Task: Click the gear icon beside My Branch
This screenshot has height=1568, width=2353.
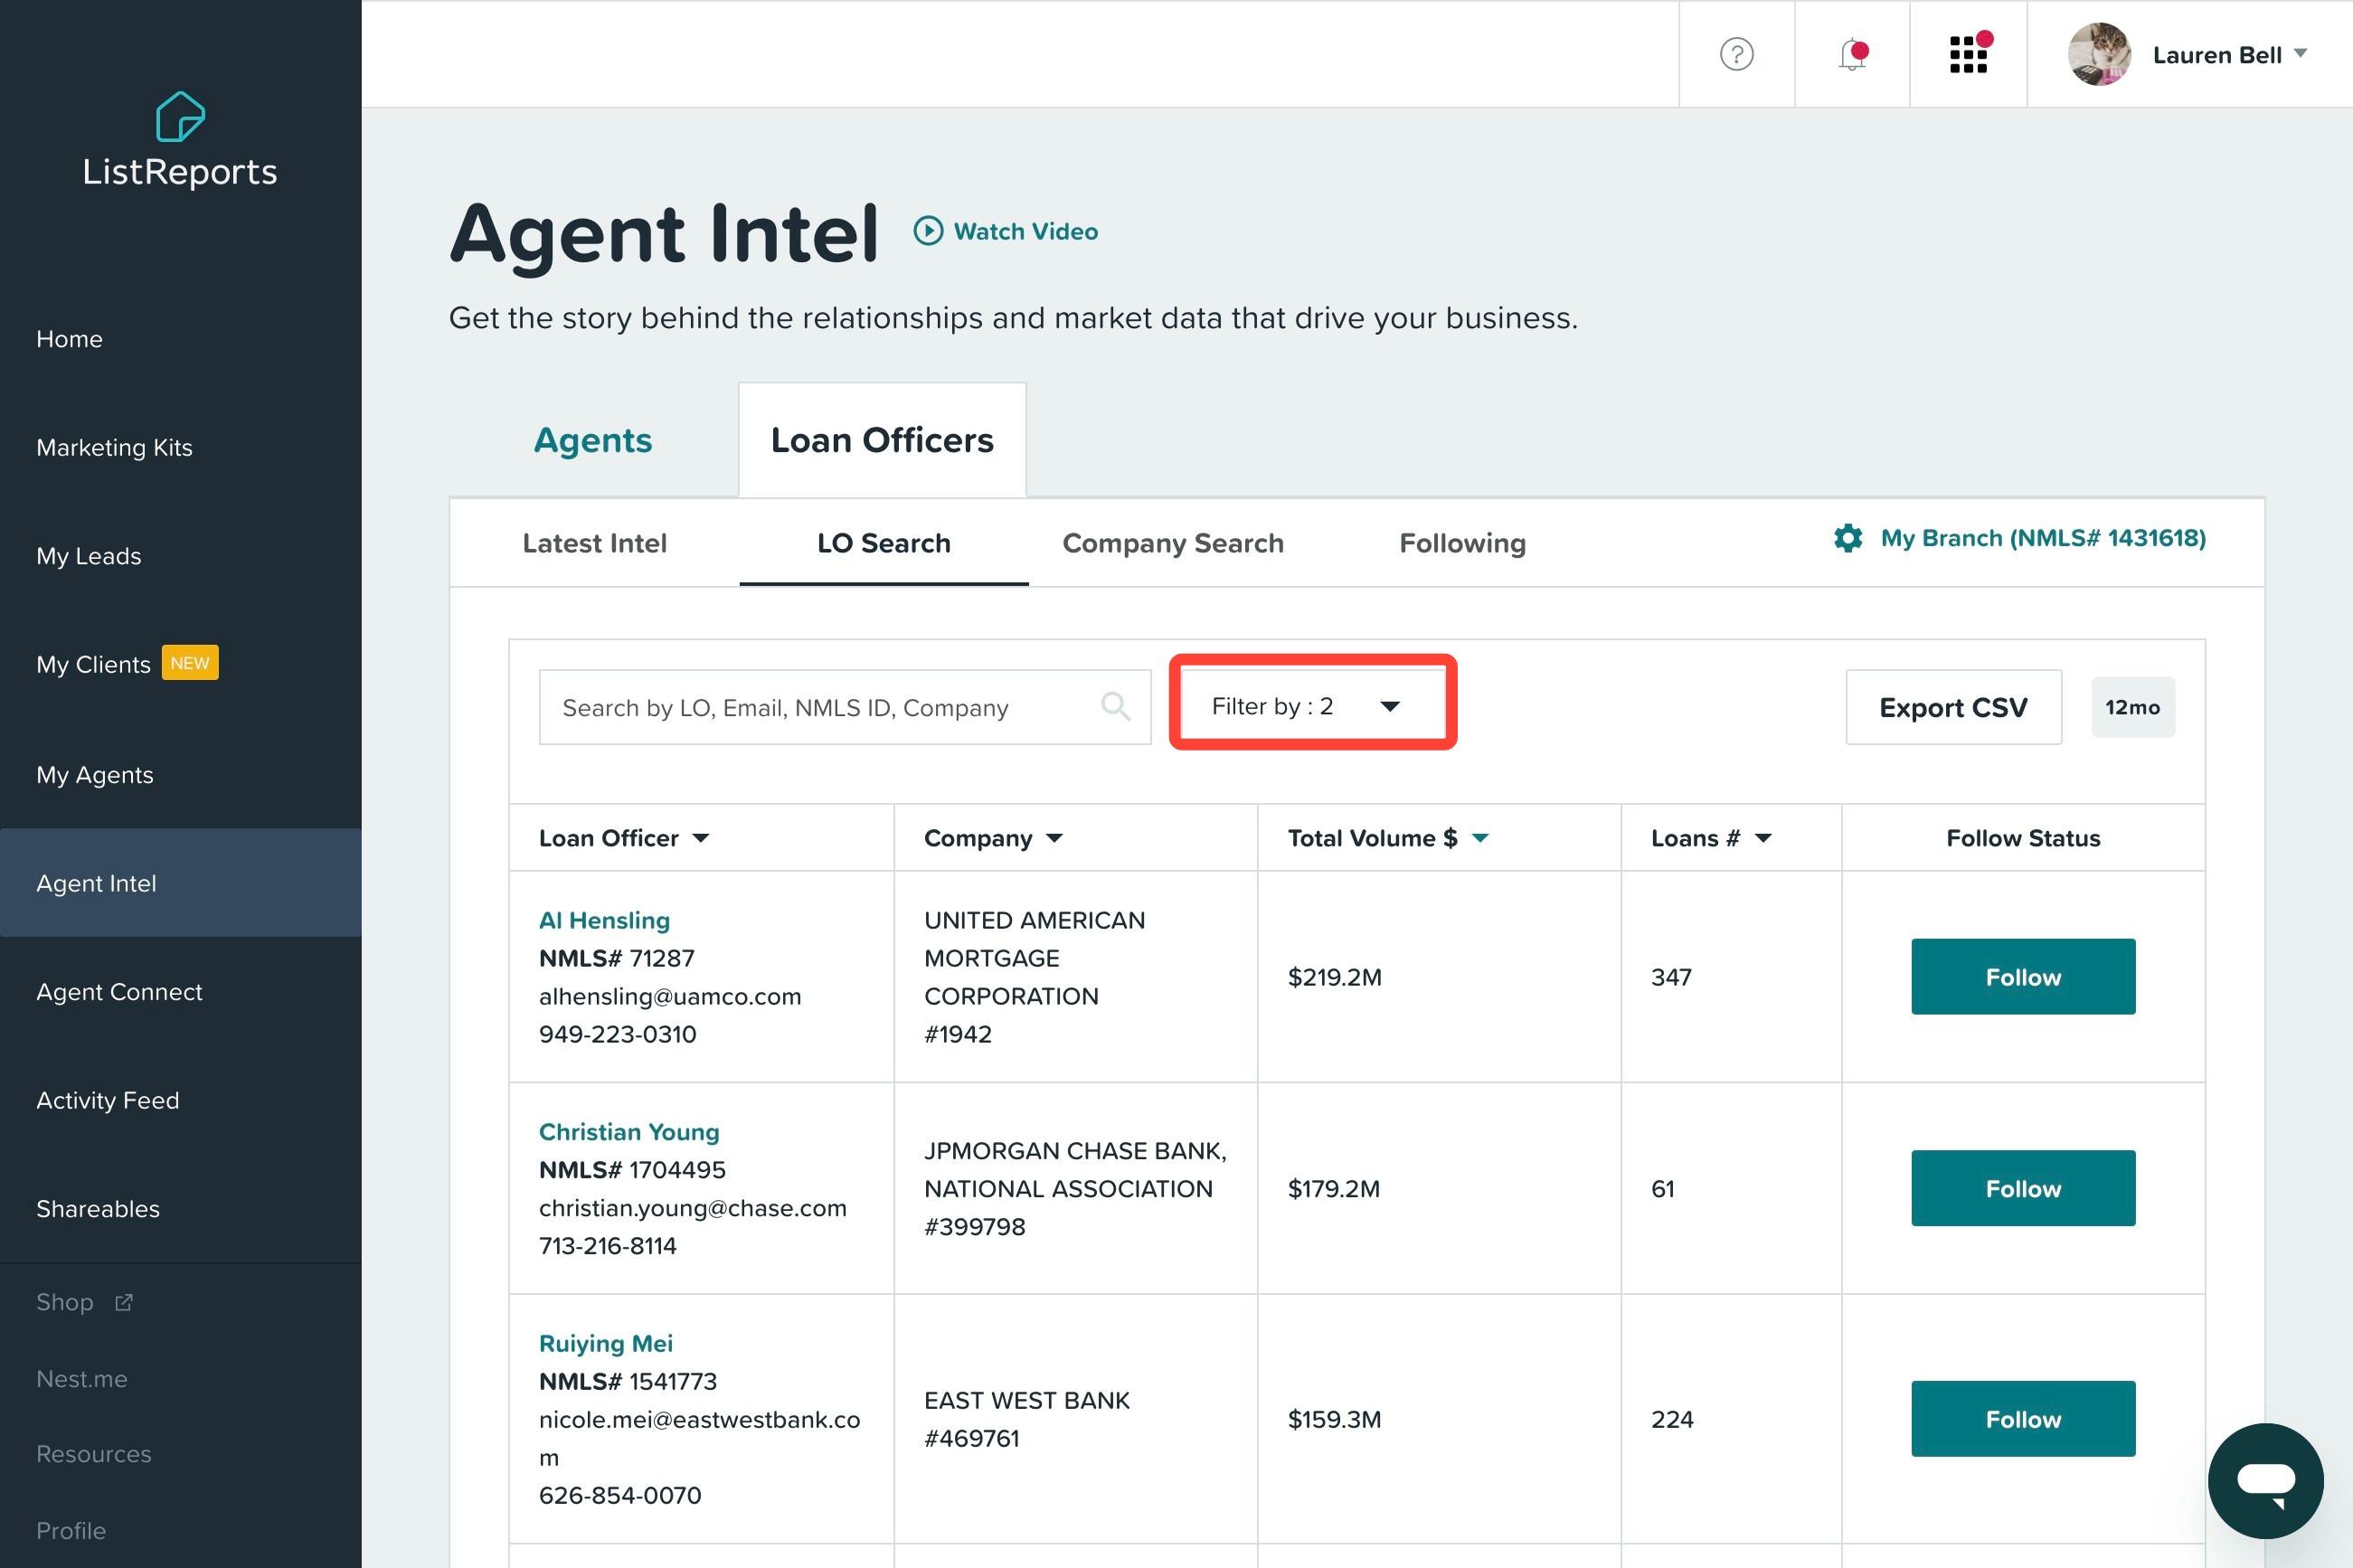Action: 1848,538
